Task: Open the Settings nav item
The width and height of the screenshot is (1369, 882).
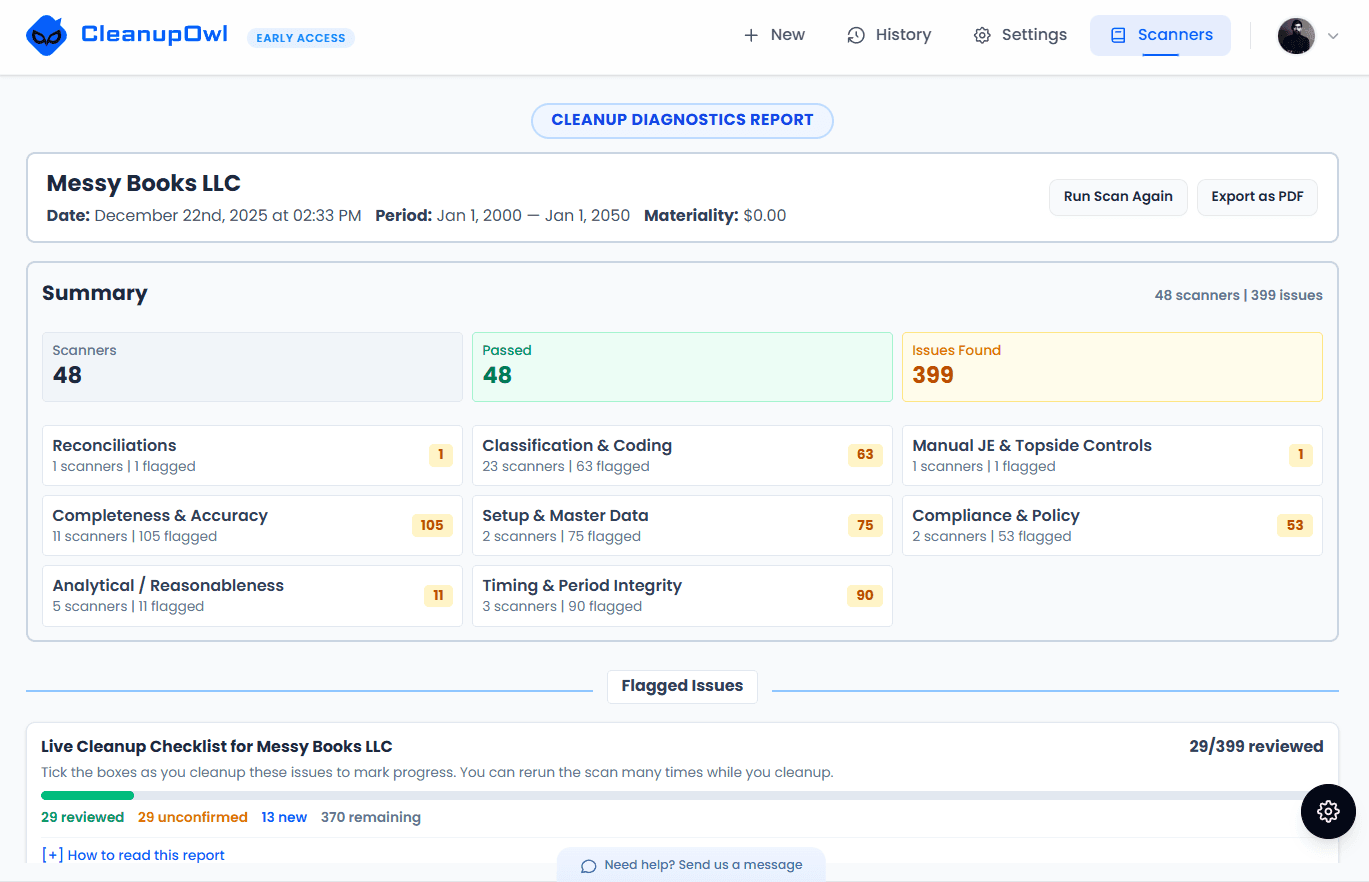Action: click(x=1020, y=35)
